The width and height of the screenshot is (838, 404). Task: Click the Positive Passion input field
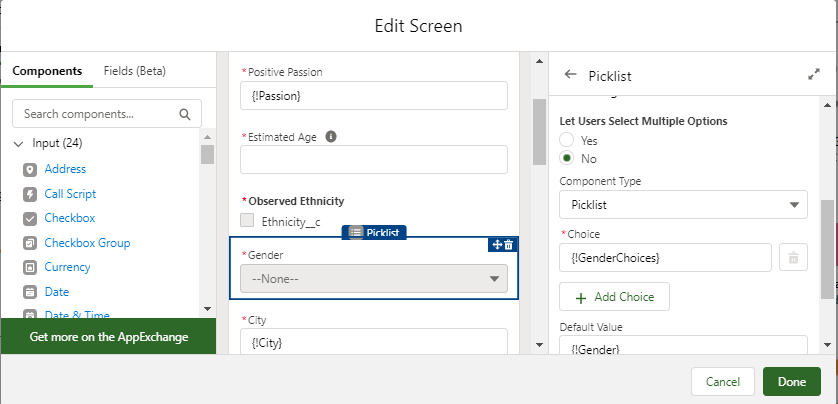(x=374, y=95)
